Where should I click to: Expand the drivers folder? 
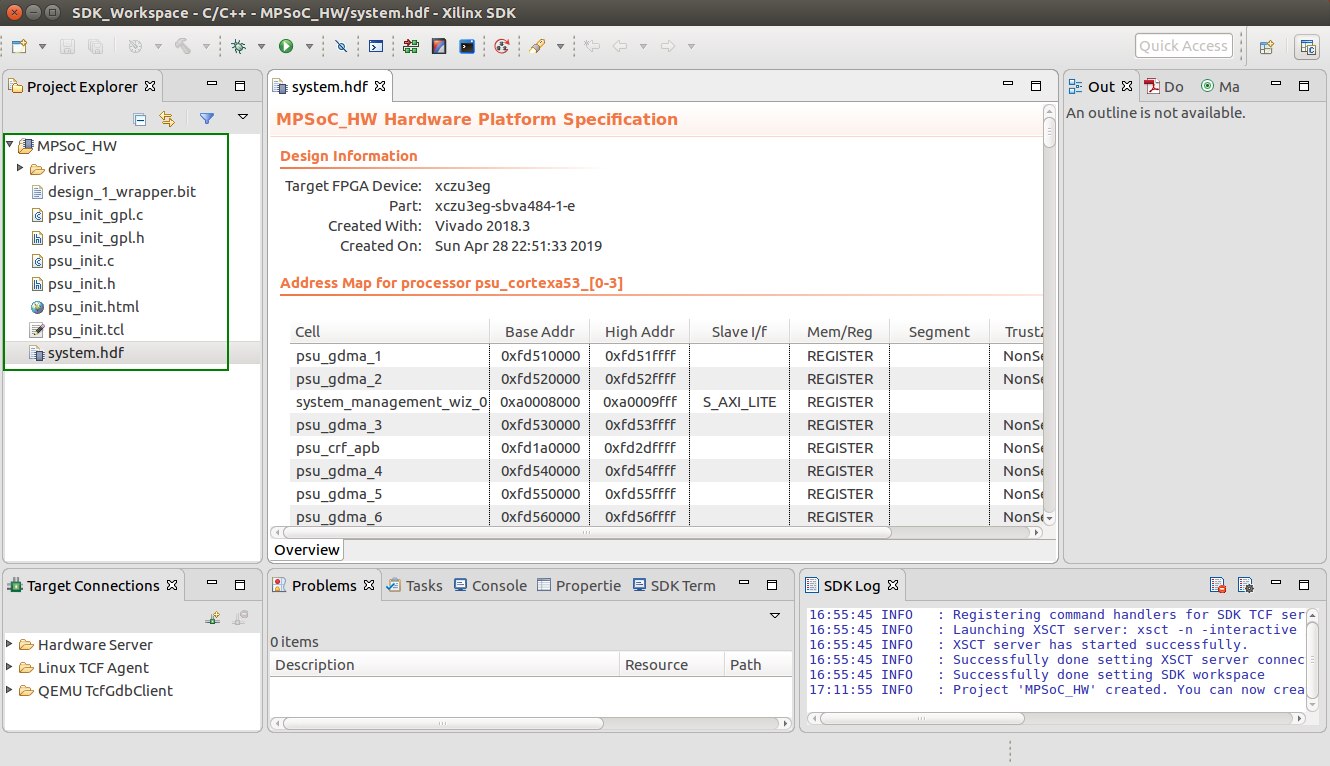[x=21, y=169]
